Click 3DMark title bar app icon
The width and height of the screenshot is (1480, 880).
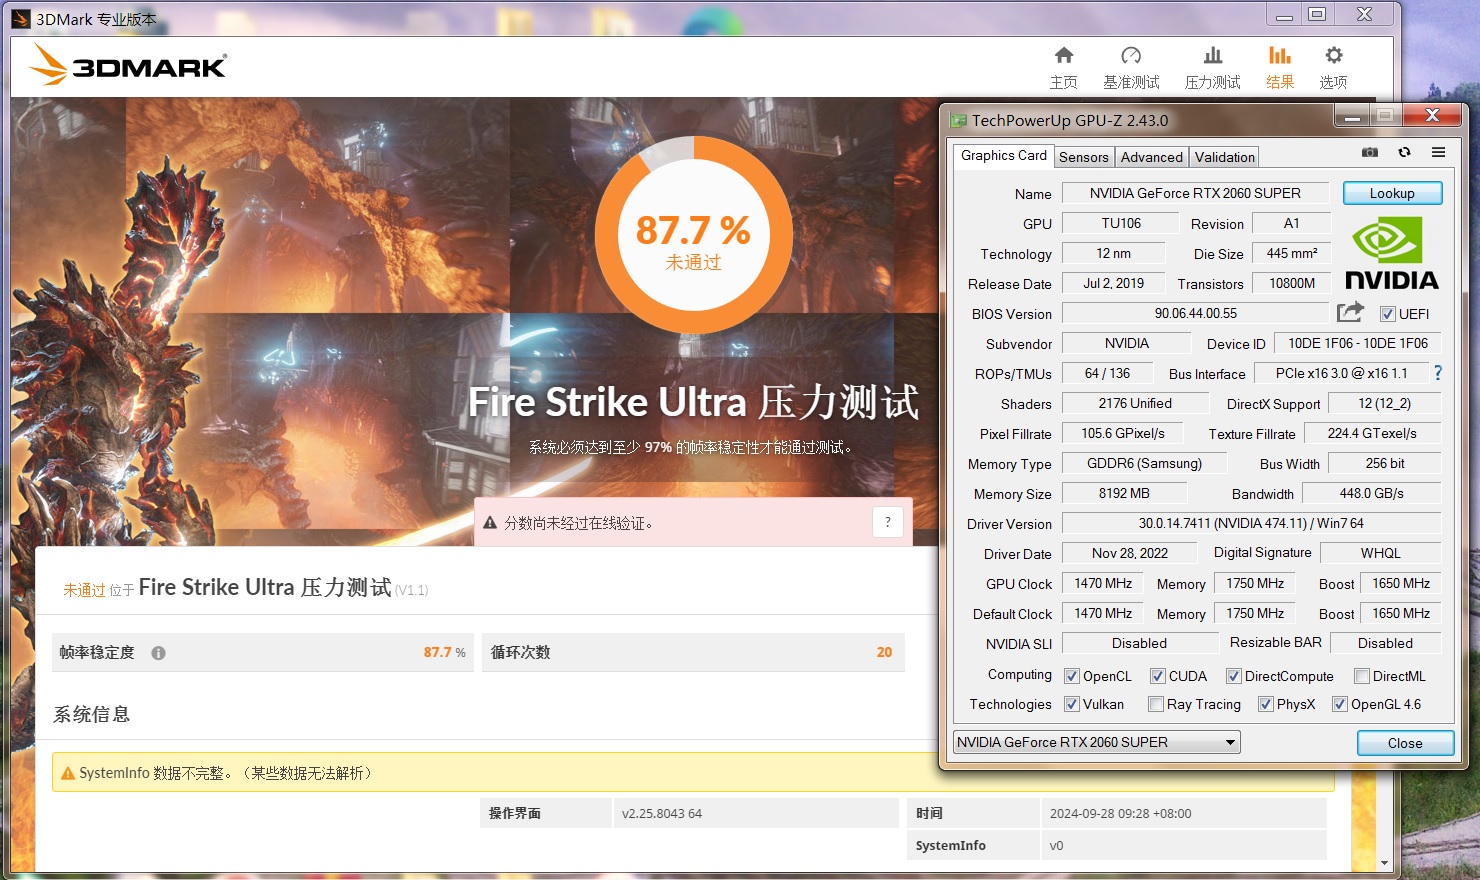click(20, 18)
